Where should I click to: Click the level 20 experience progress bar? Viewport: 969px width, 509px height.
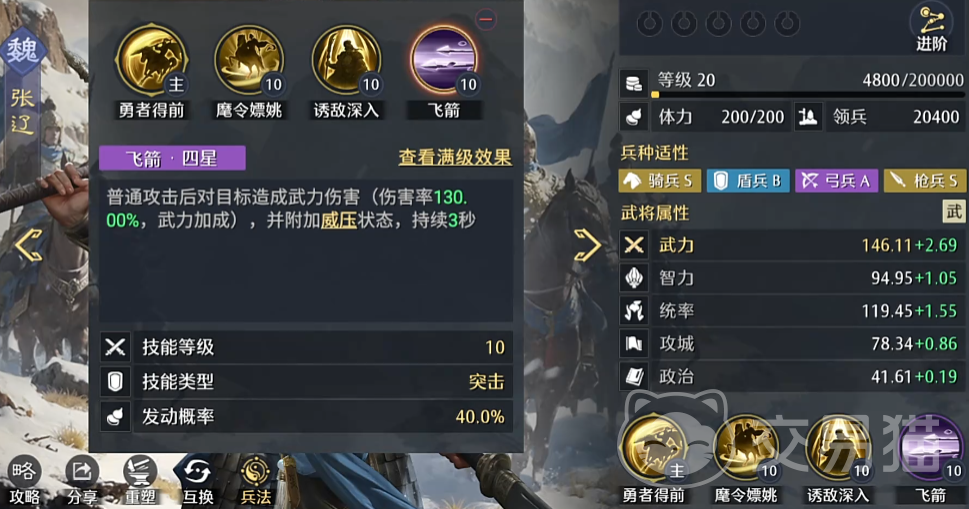(x=808, y=95)
